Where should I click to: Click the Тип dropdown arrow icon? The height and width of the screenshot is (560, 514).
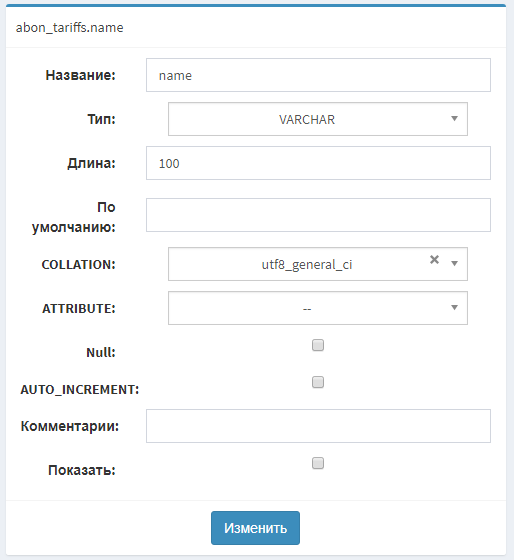[454, 119]
